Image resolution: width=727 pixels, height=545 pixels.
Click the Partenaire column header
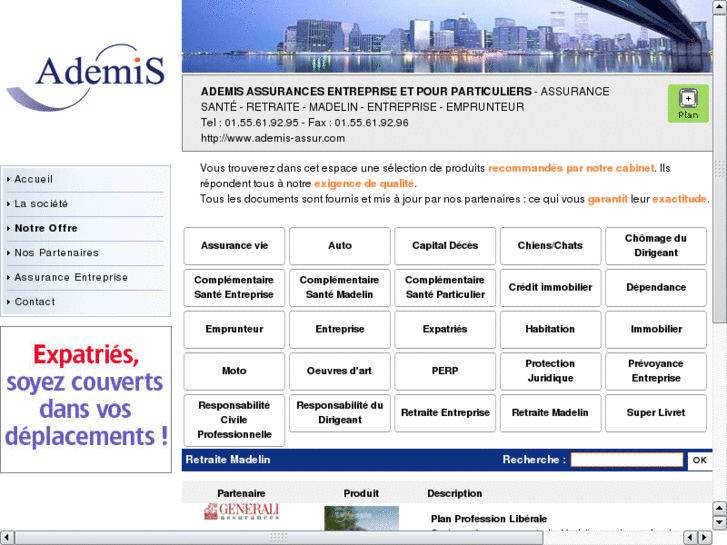(241, 494)
